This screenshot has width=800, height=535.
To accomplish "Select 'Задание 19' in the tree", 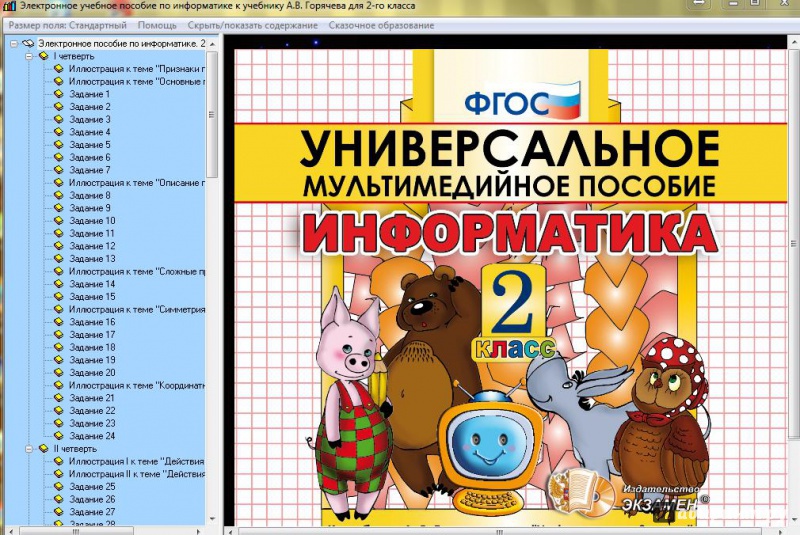I will click(92, 360).
